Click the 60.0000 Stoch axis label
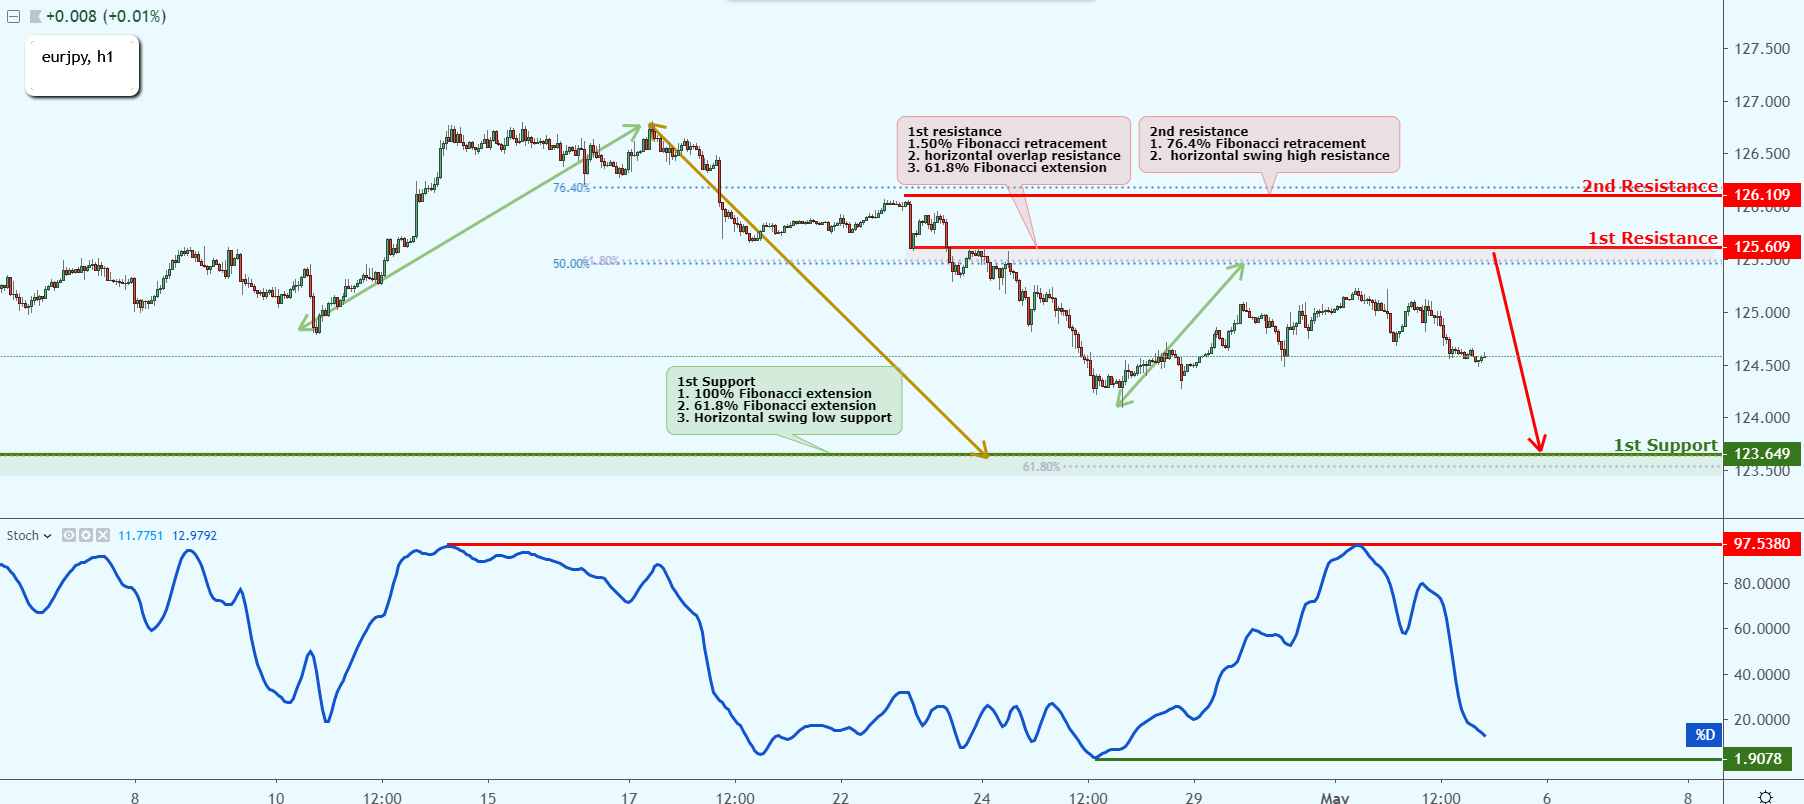 click(1762, 629)
